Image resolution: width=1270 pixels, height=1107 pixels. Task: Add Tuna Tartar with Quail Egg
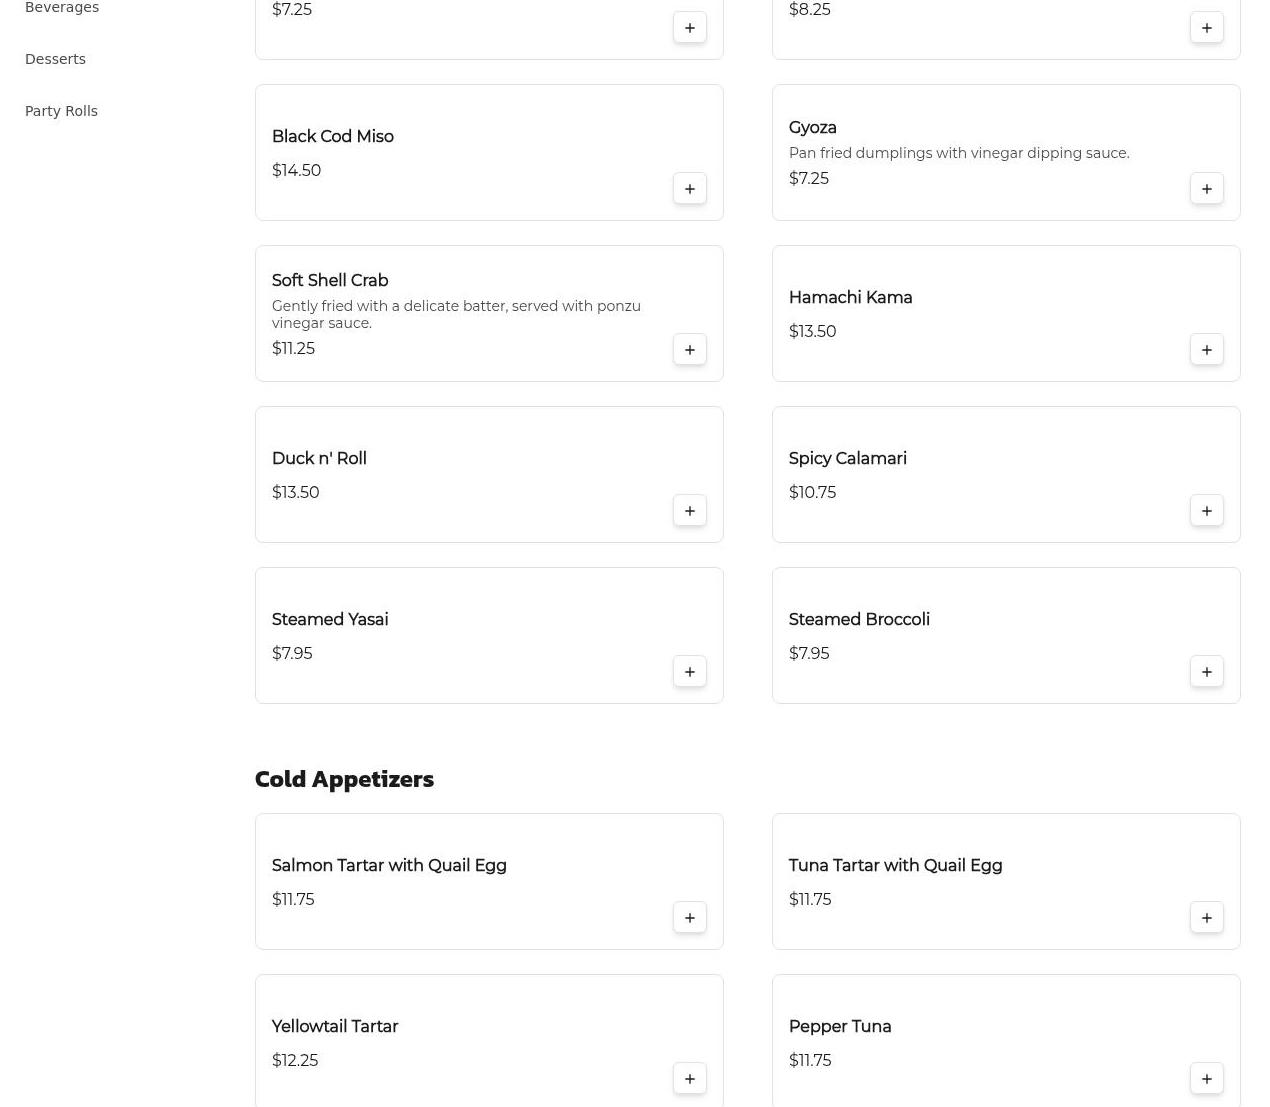1206,918
